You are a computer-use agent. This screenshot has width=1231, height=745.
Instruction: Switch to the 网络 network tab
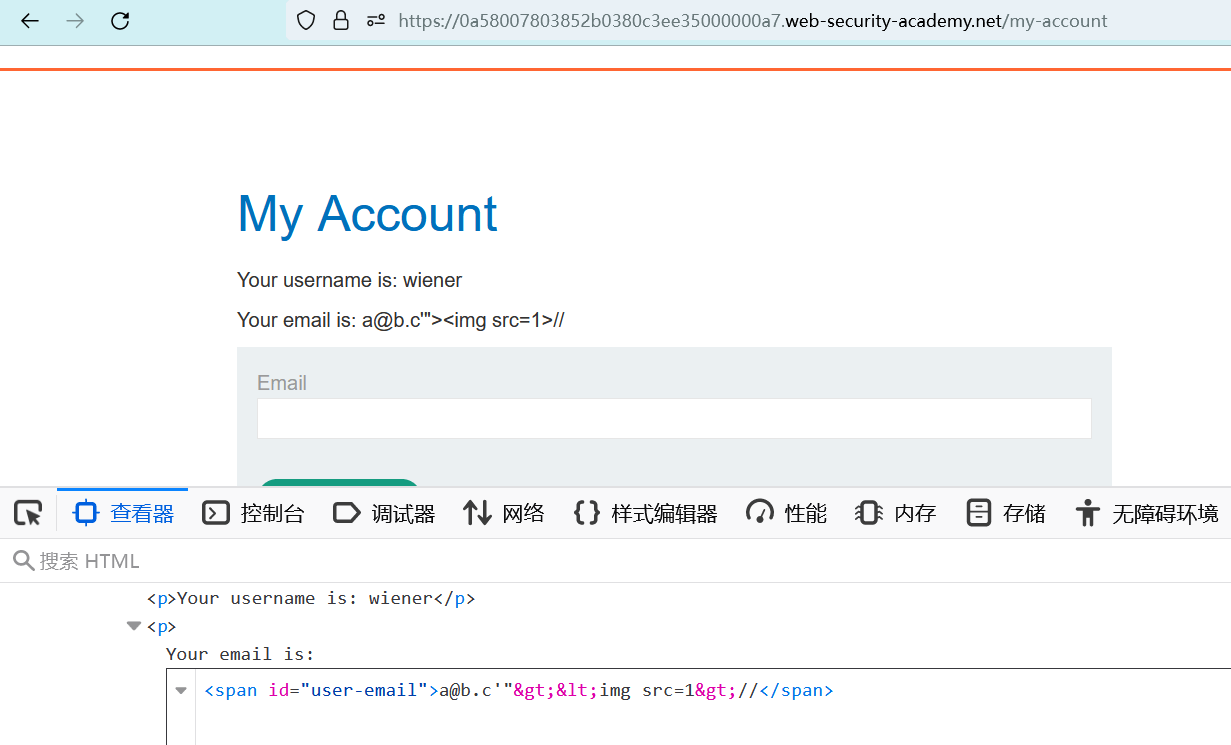(504, 513)
